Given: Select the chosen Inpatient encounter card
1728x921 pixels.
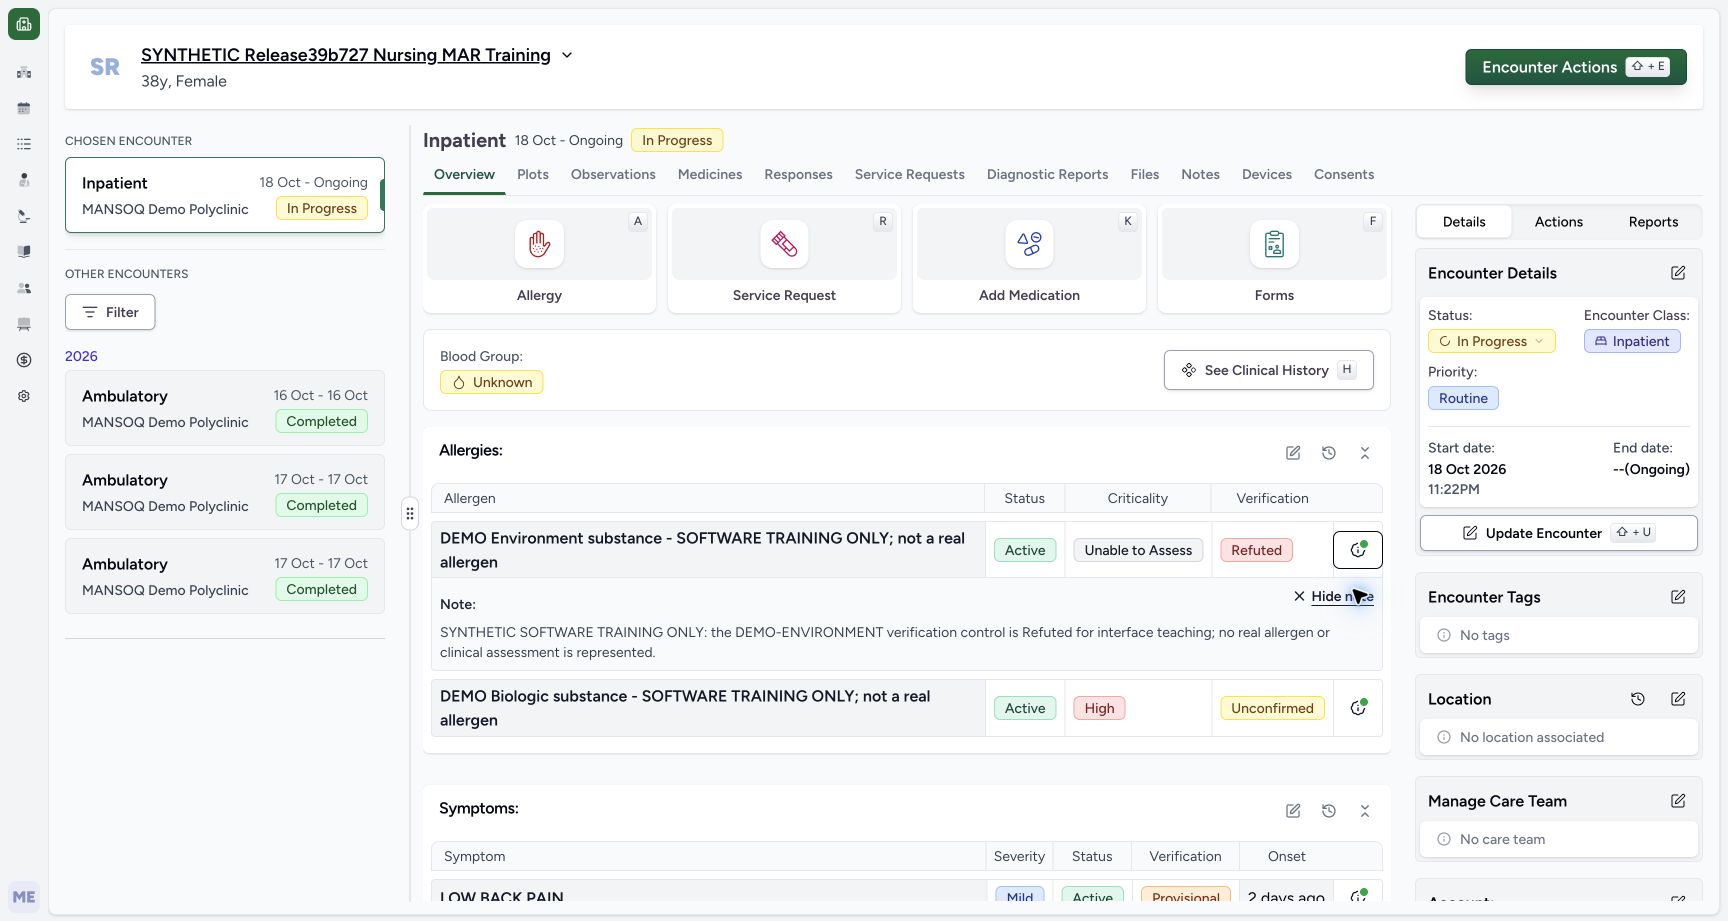Looking at the screenshot, I should 225,195.
